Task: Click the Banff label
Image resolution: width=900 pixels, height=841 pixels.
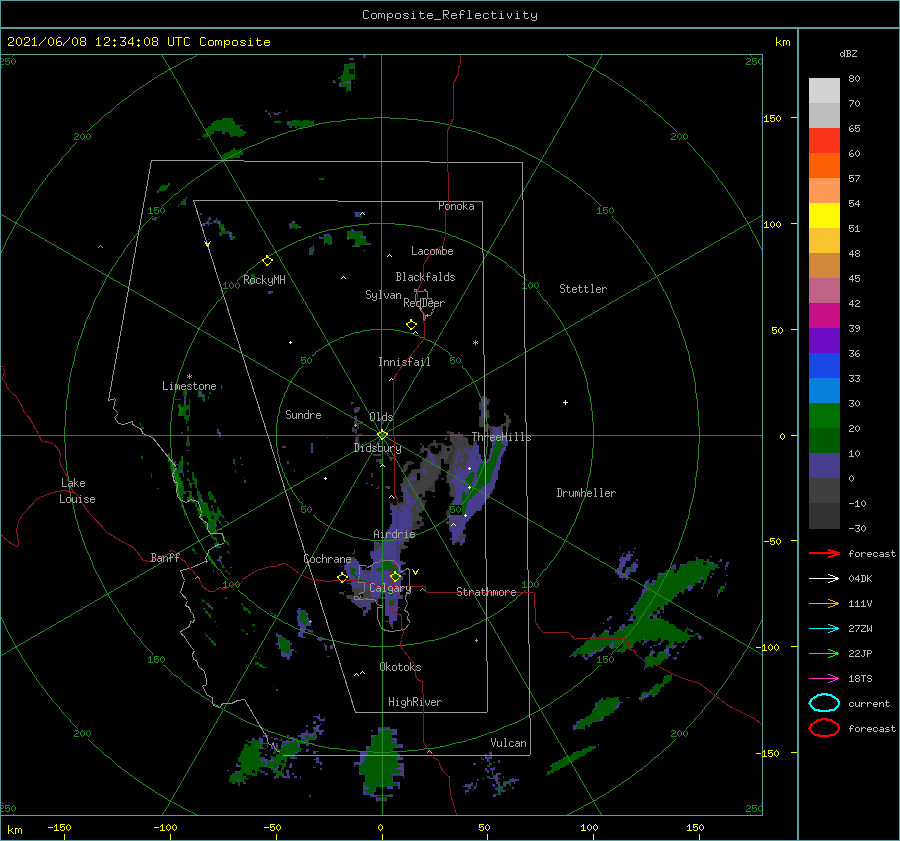Action: click(165, 557)
